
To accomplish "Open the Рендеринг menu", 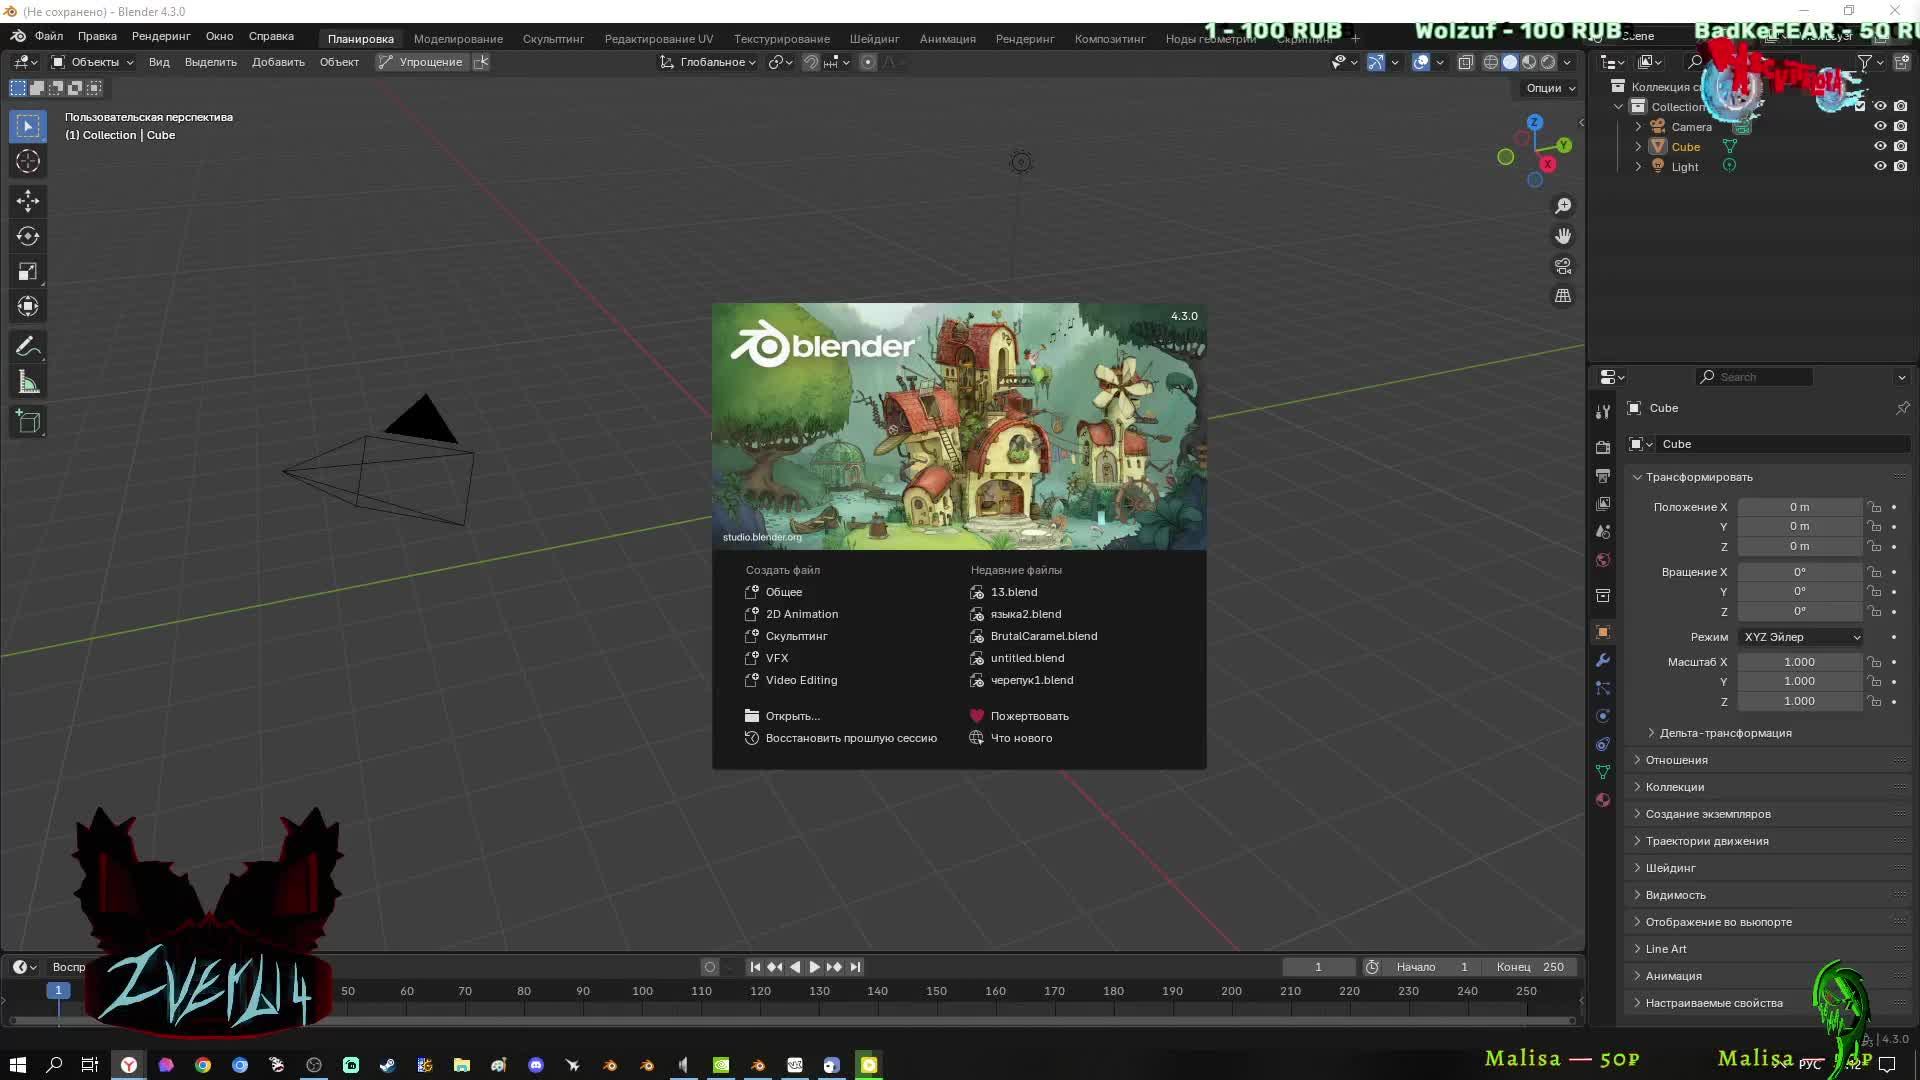I will click(161, 36).
